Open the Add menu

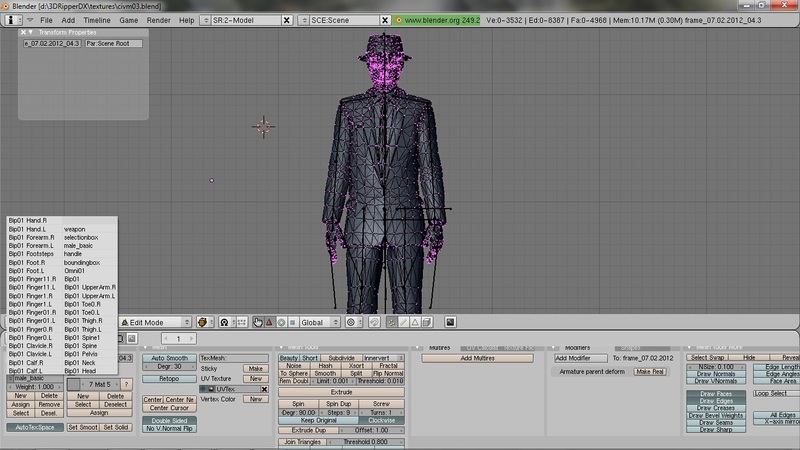68,20
